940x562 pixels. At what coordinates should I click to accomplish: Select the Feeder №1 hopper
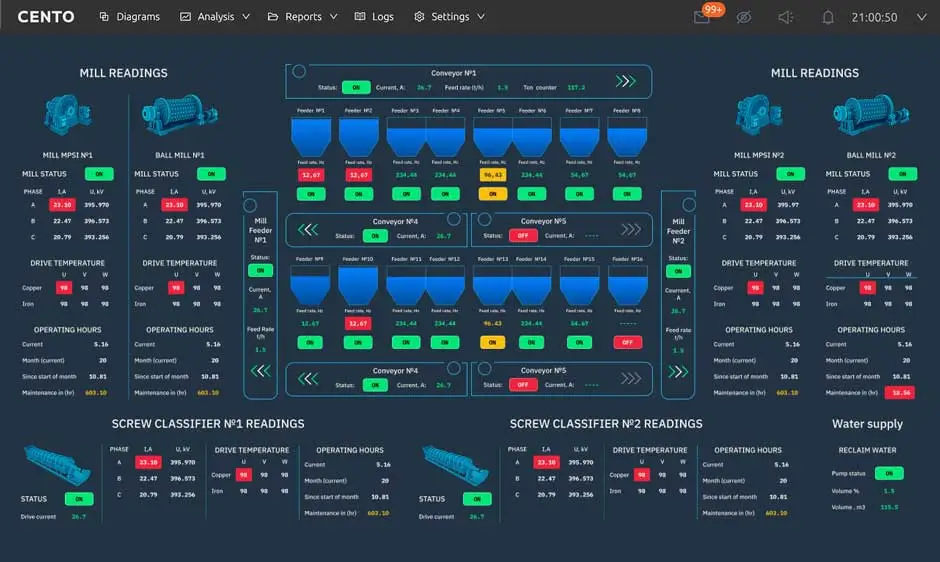pyautogui.click(x=311, y=137)
